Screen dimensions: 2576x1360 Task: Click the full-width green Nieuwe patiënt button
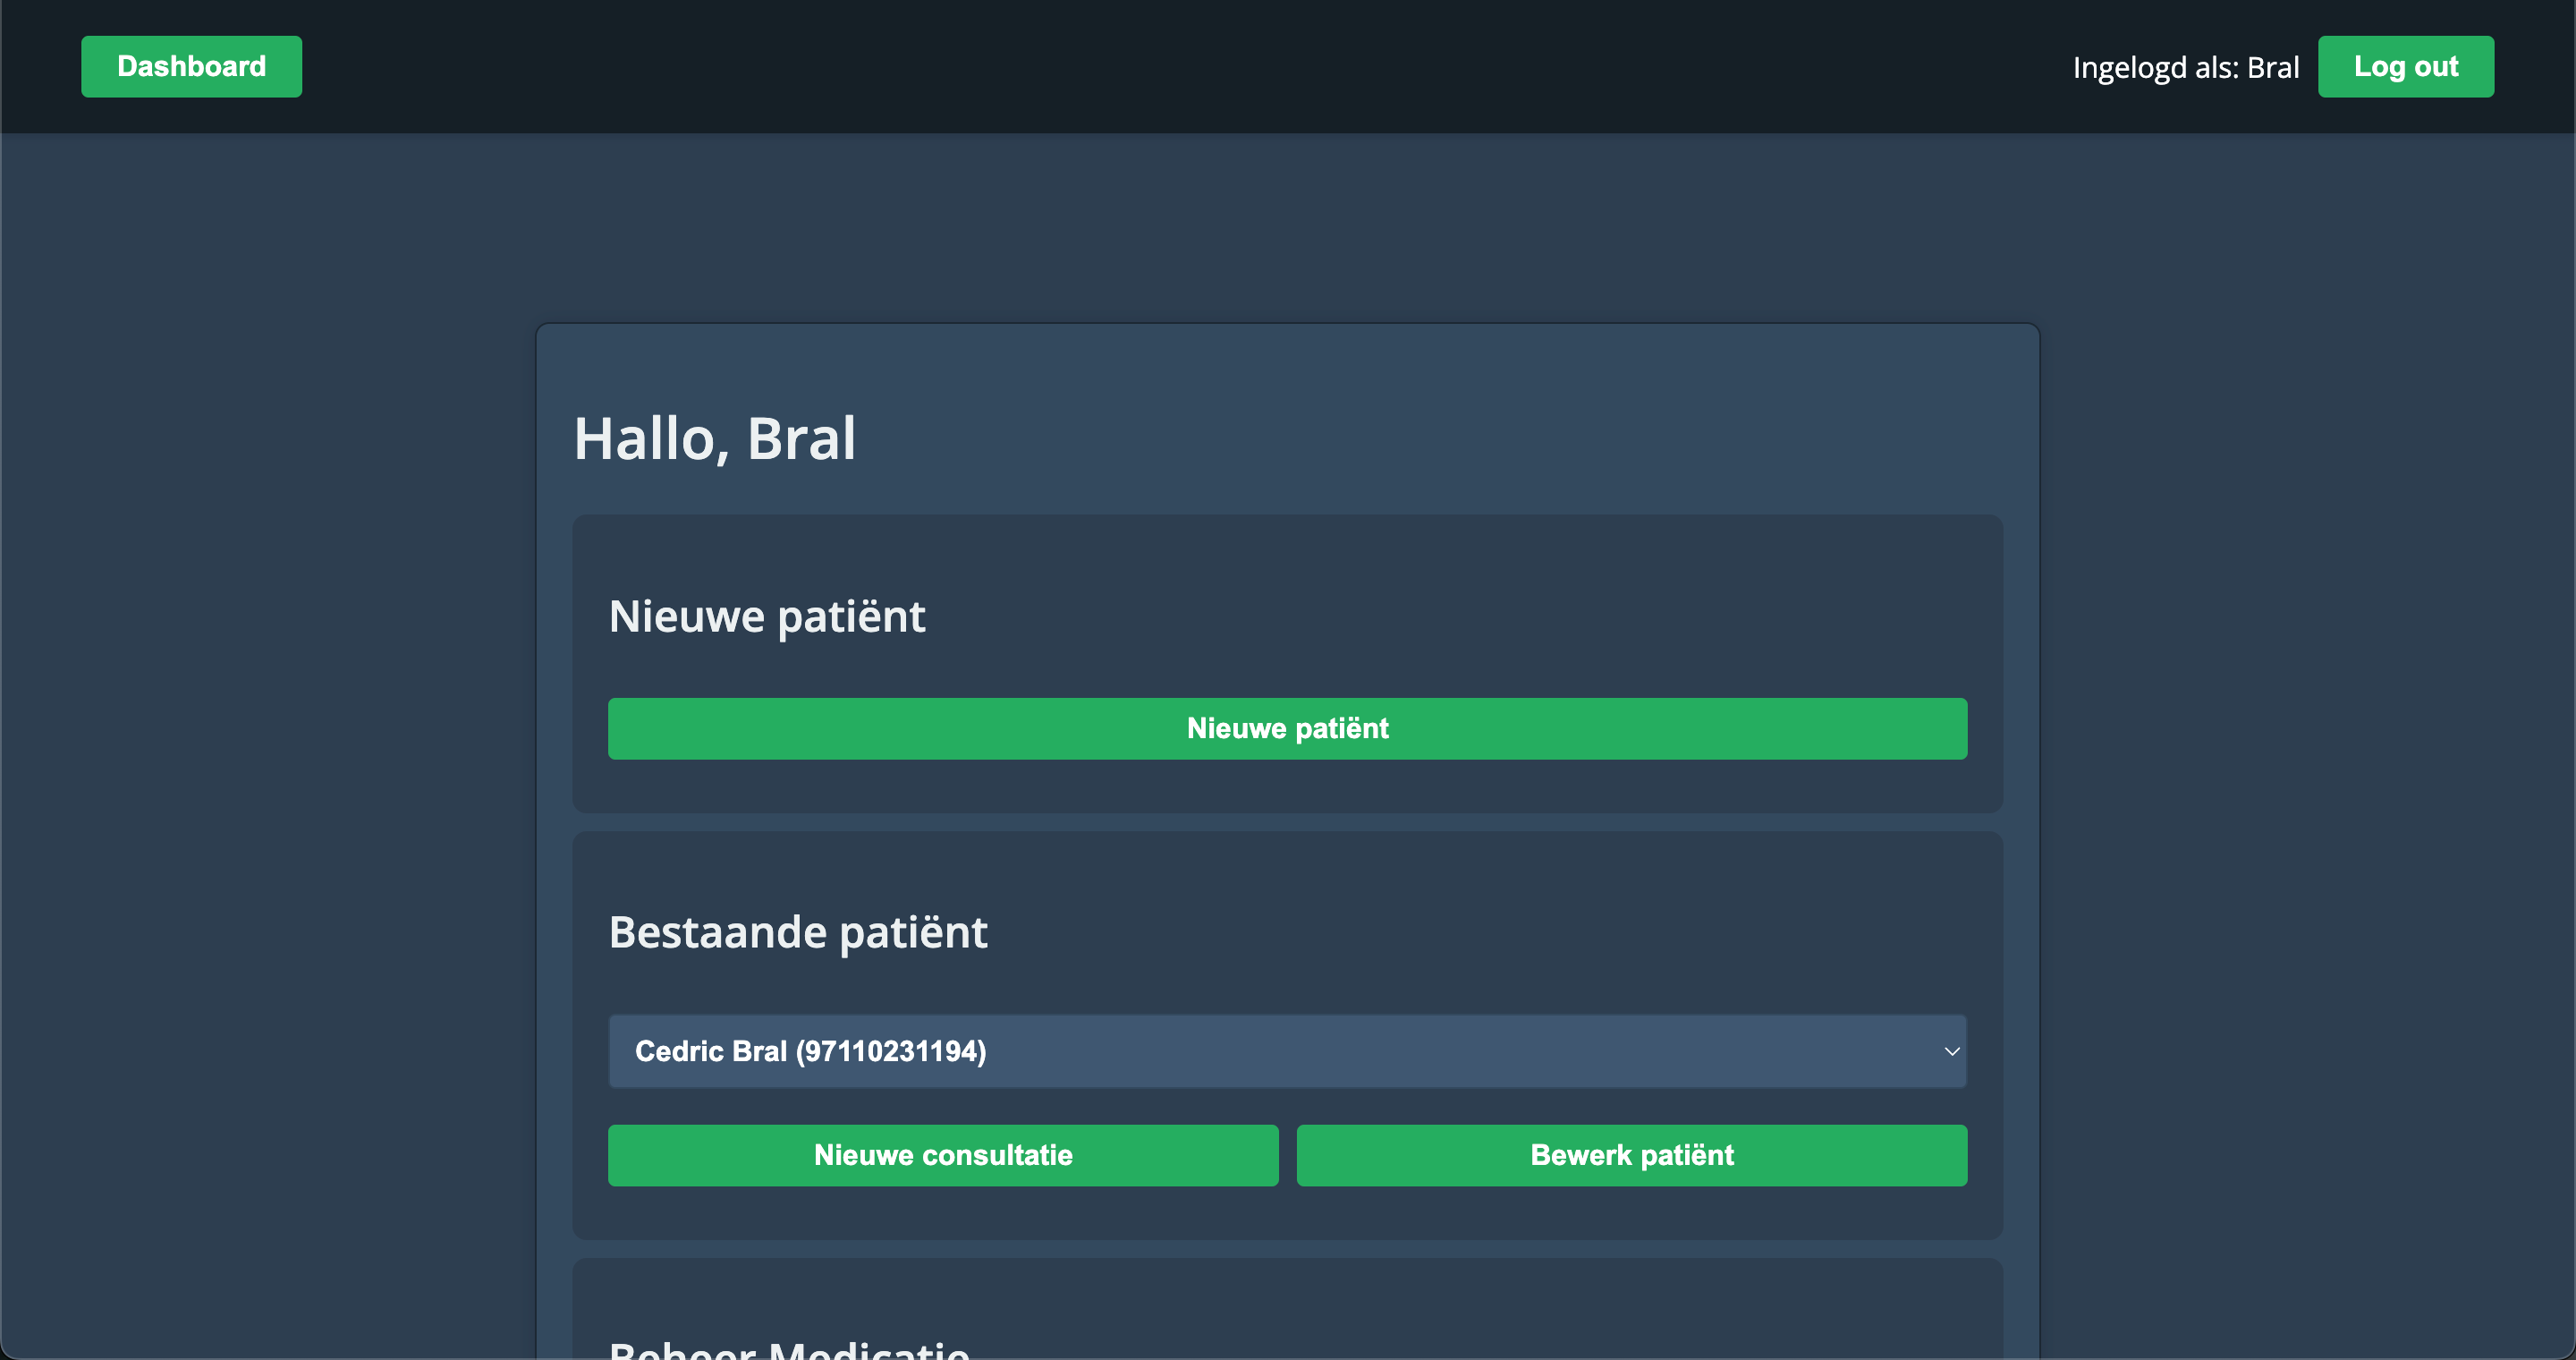click(x=1287, y=728)
